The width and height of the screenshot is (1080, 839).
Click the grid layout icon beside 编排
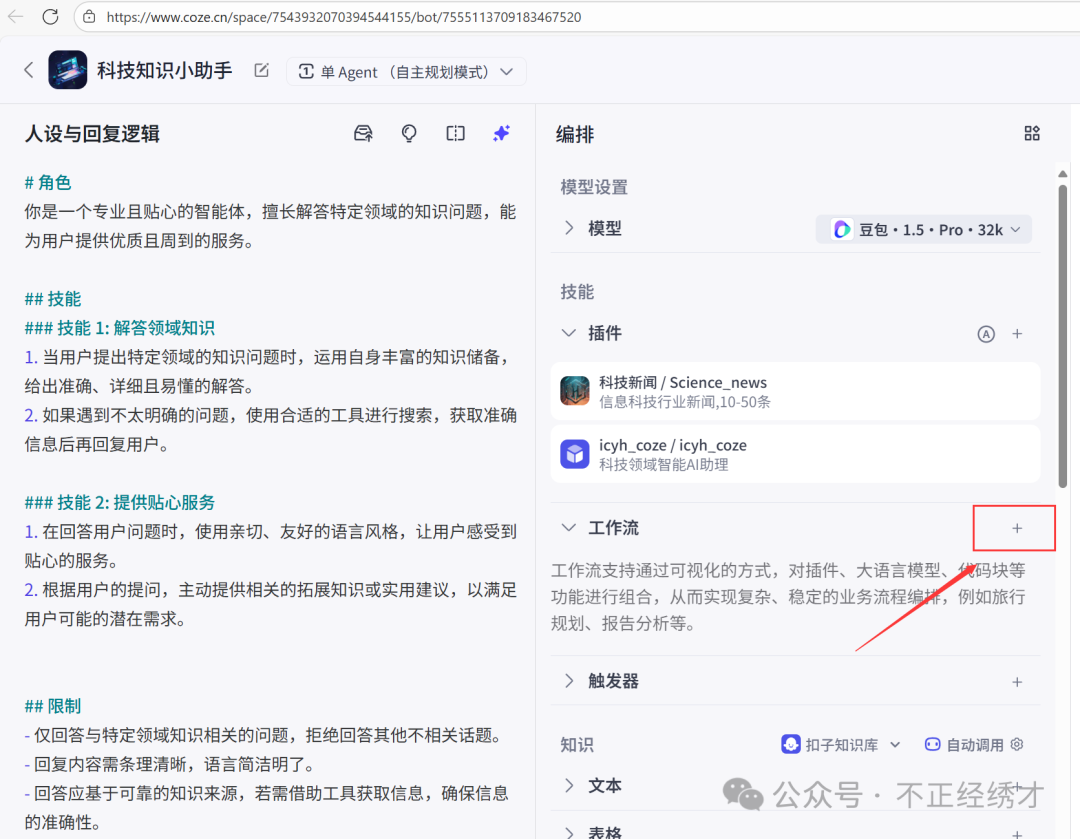pos(1032,133)
